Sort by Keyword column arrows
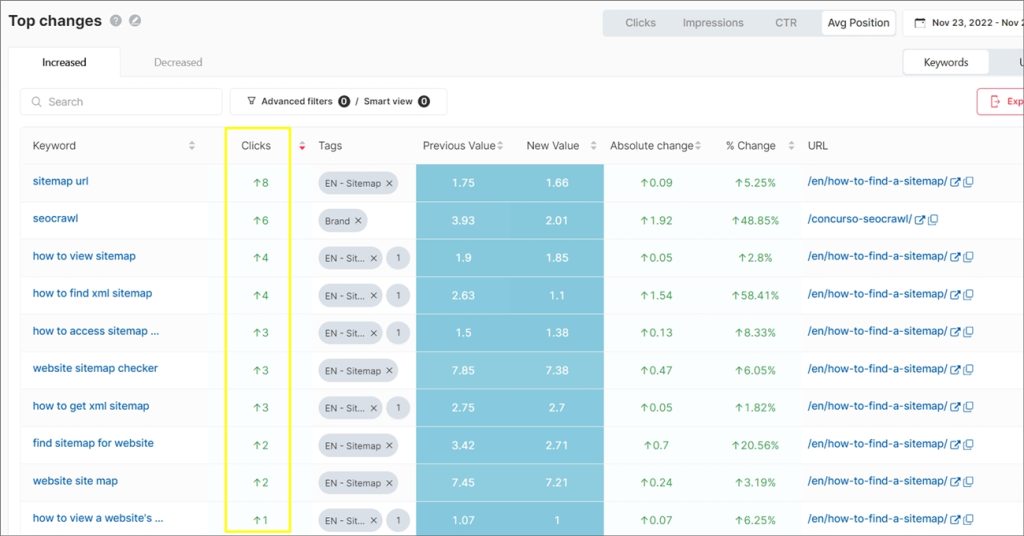1024x536 pixels. [x=192, y=146]
